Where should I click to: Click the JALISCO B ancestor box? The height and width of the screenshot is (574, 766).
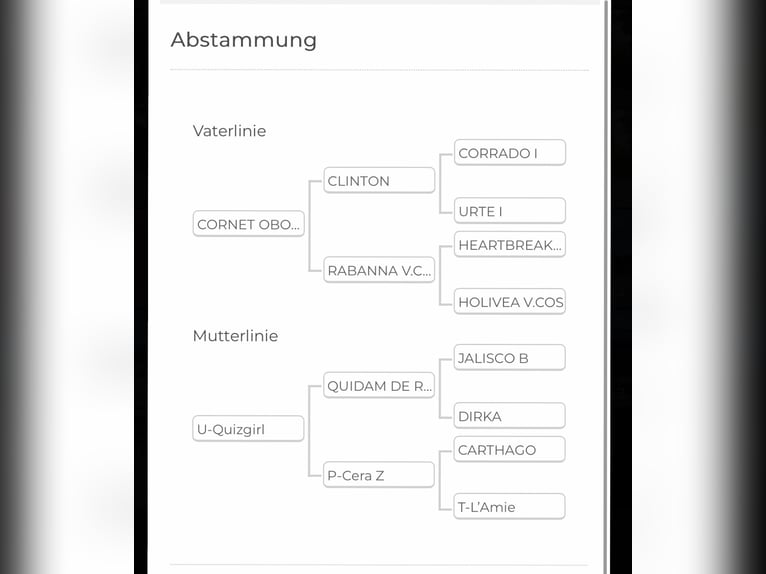510,358
